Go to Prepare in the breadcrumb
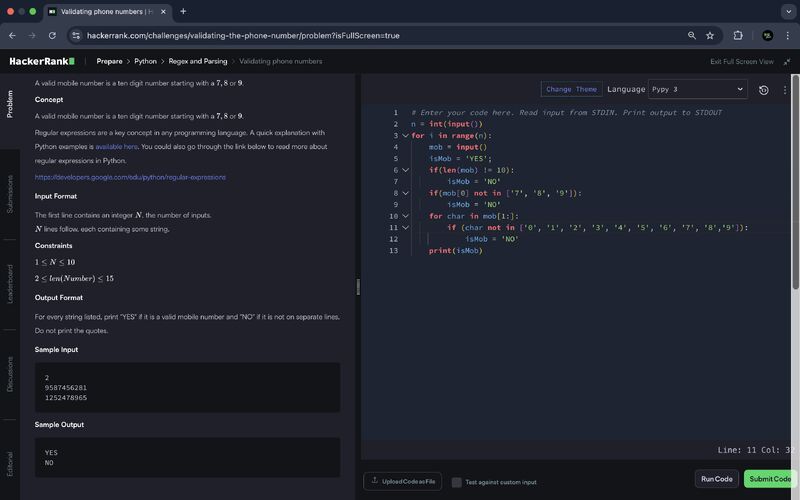 (x=109, y=61)
